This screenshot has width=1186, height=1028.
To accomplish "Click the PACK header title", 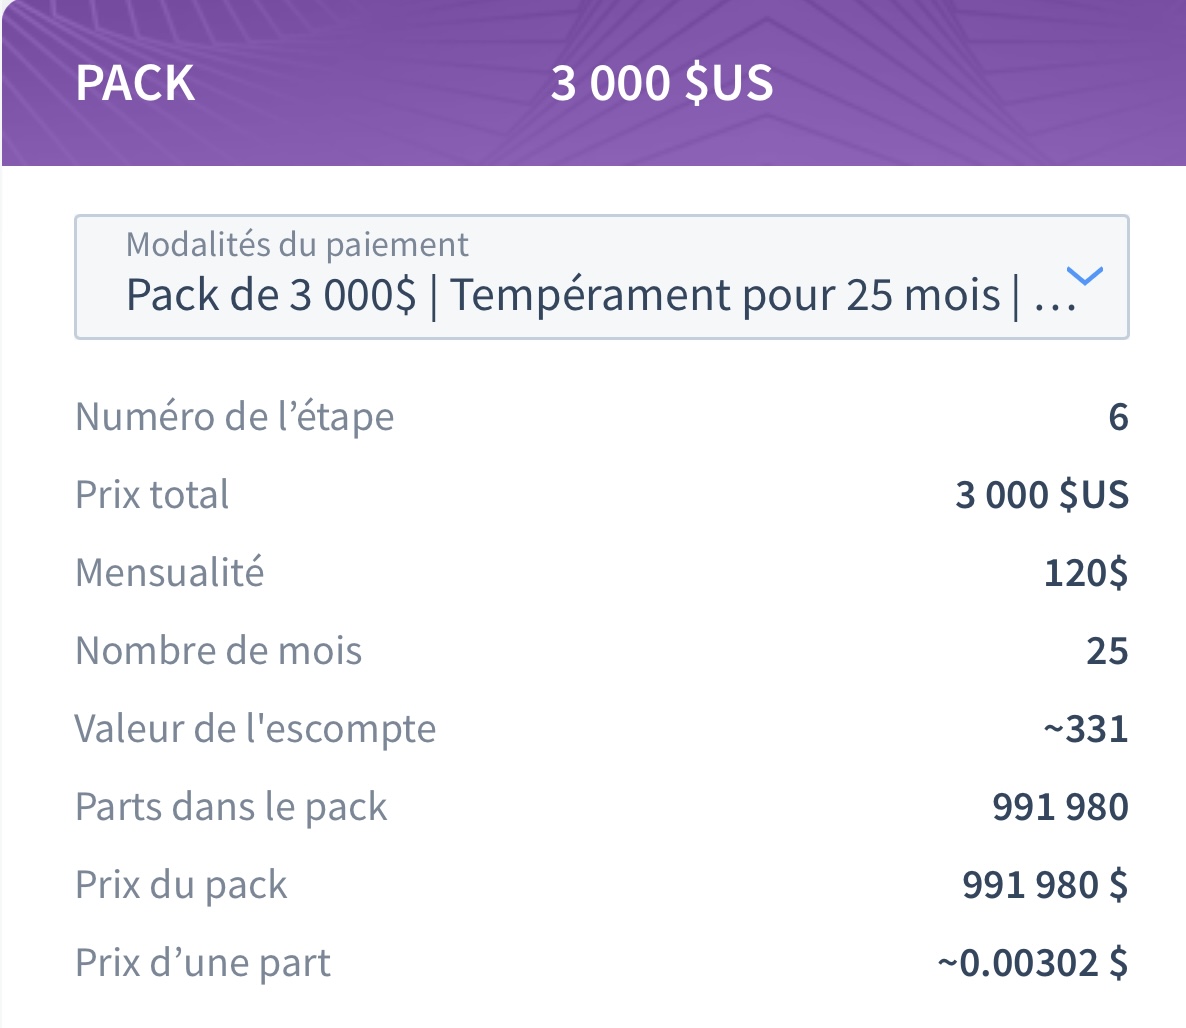I will coord(135,82).
